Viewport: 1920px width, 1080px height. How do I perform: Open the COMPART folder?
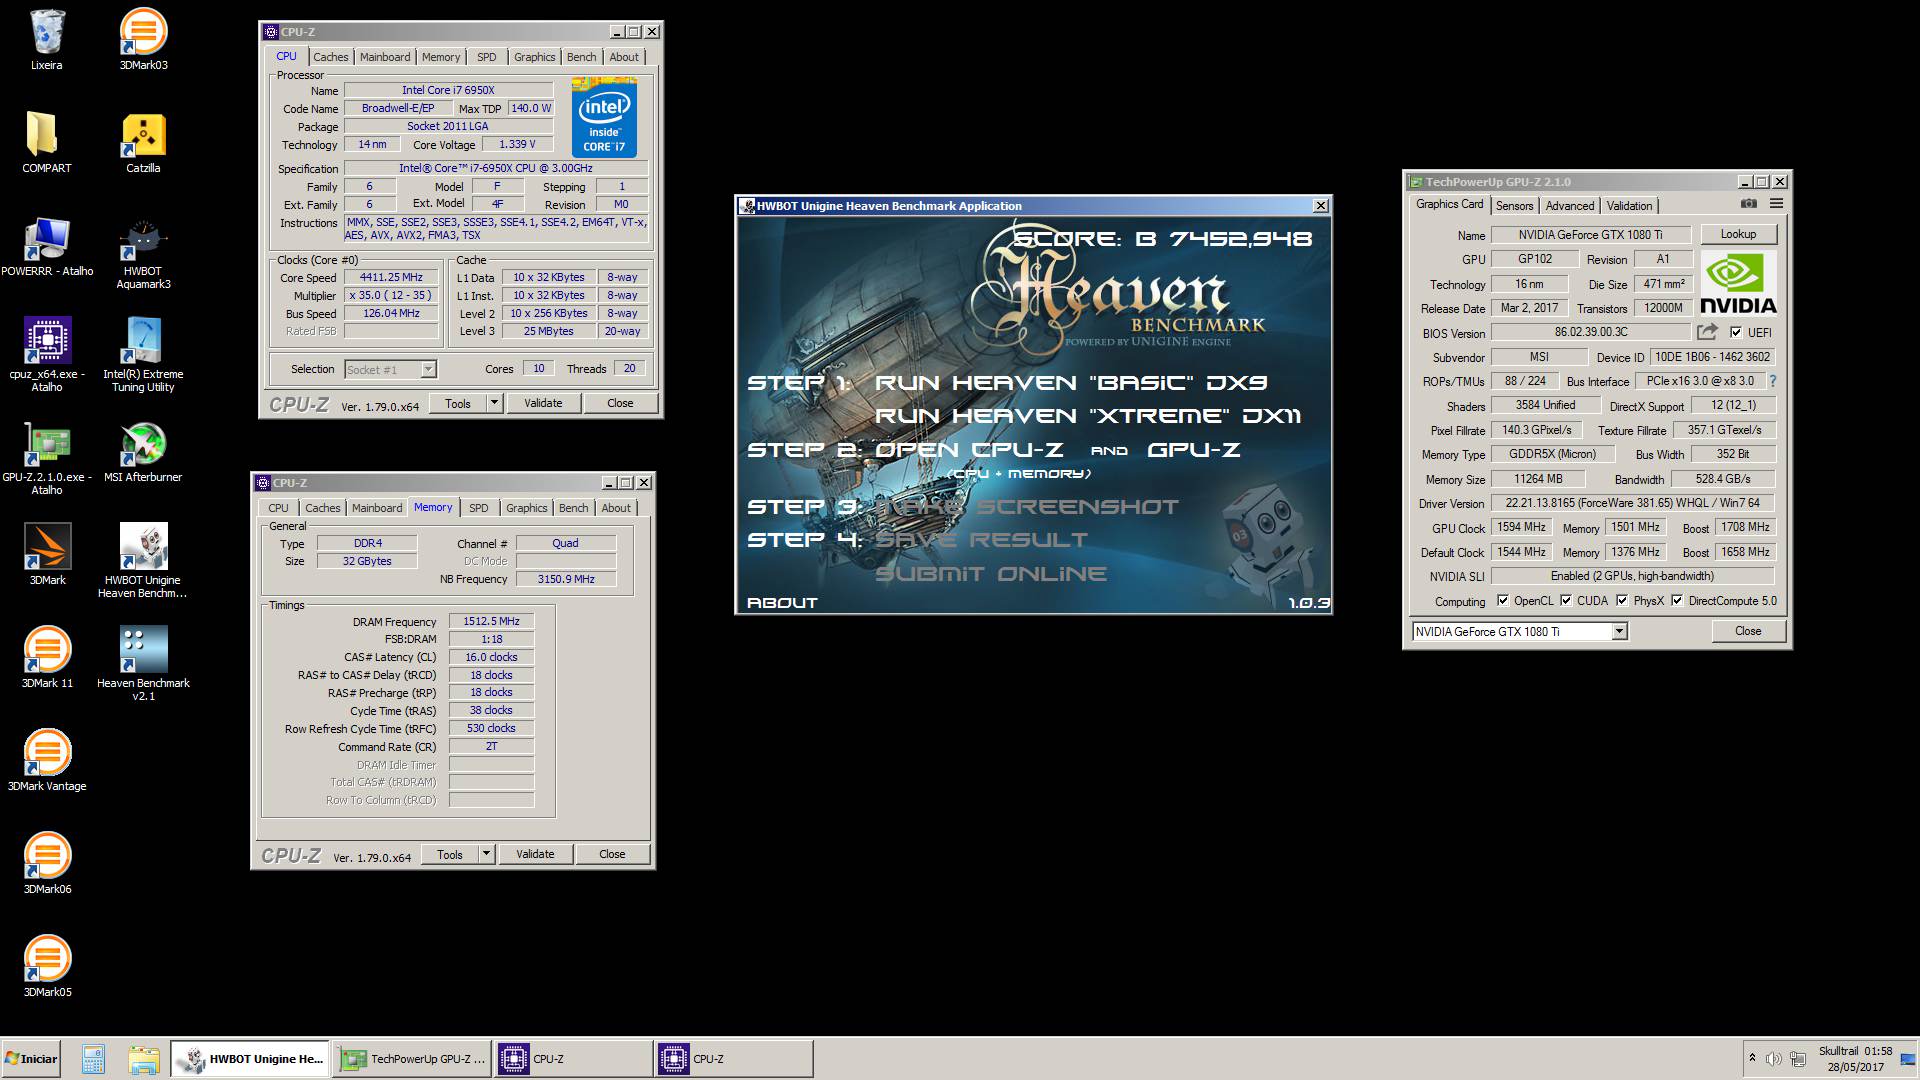pos(46,143)
